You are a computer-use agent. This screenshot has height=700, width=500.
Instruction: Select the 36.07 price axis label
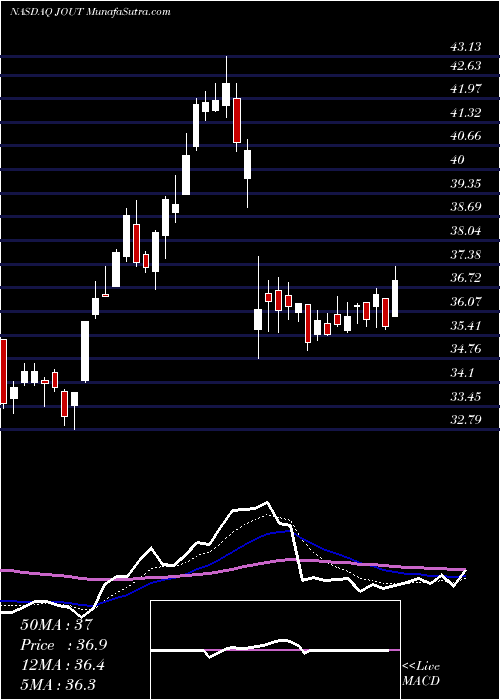click(465, 302)
